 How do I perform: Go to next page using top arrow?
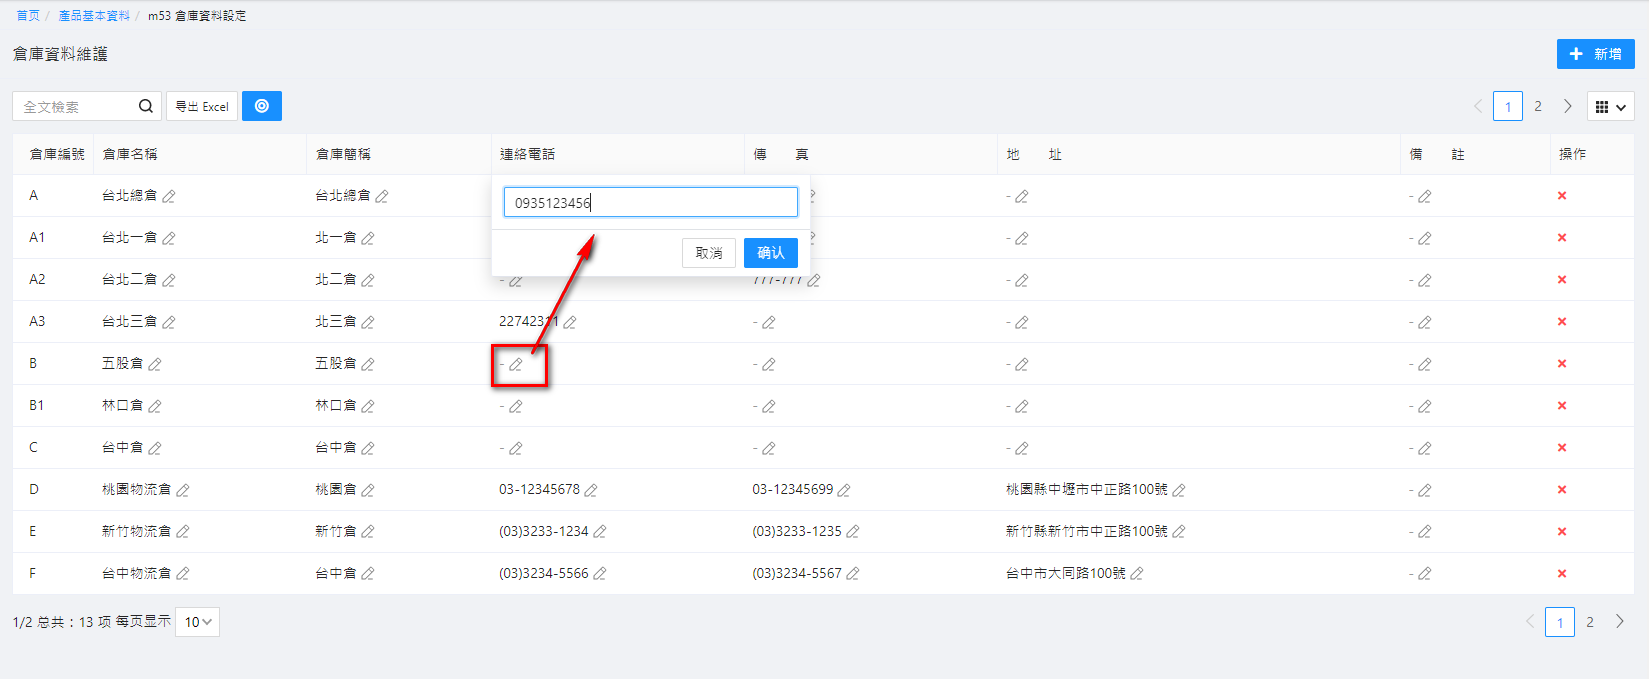point(1568,106)
